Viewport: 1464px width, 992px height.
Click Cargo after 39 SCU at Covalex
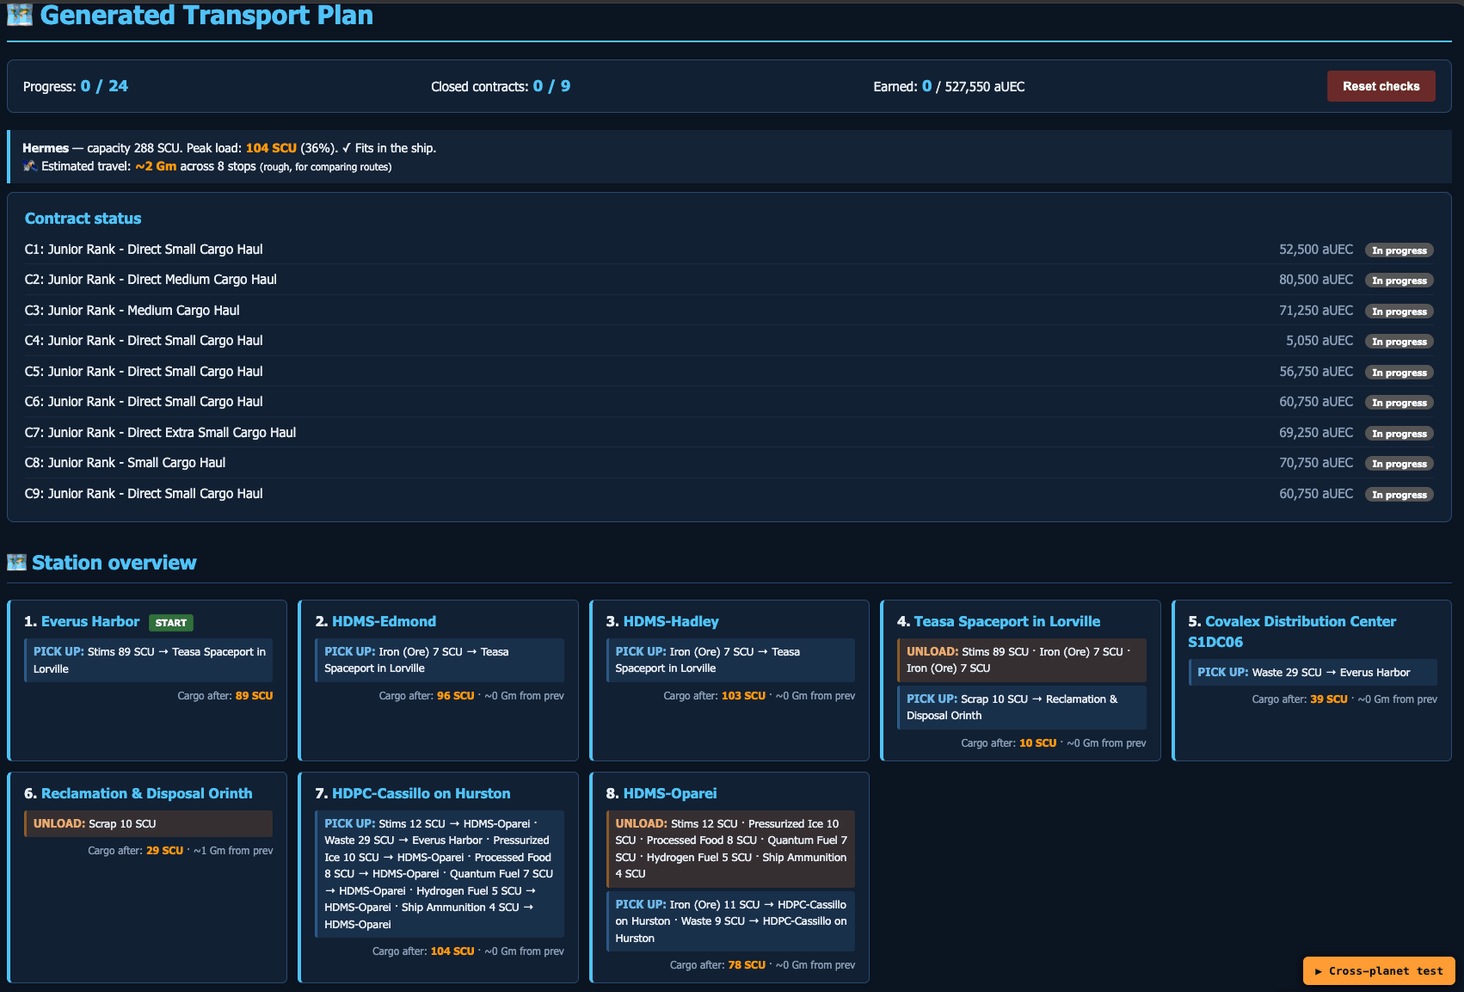coord(1299,700)
